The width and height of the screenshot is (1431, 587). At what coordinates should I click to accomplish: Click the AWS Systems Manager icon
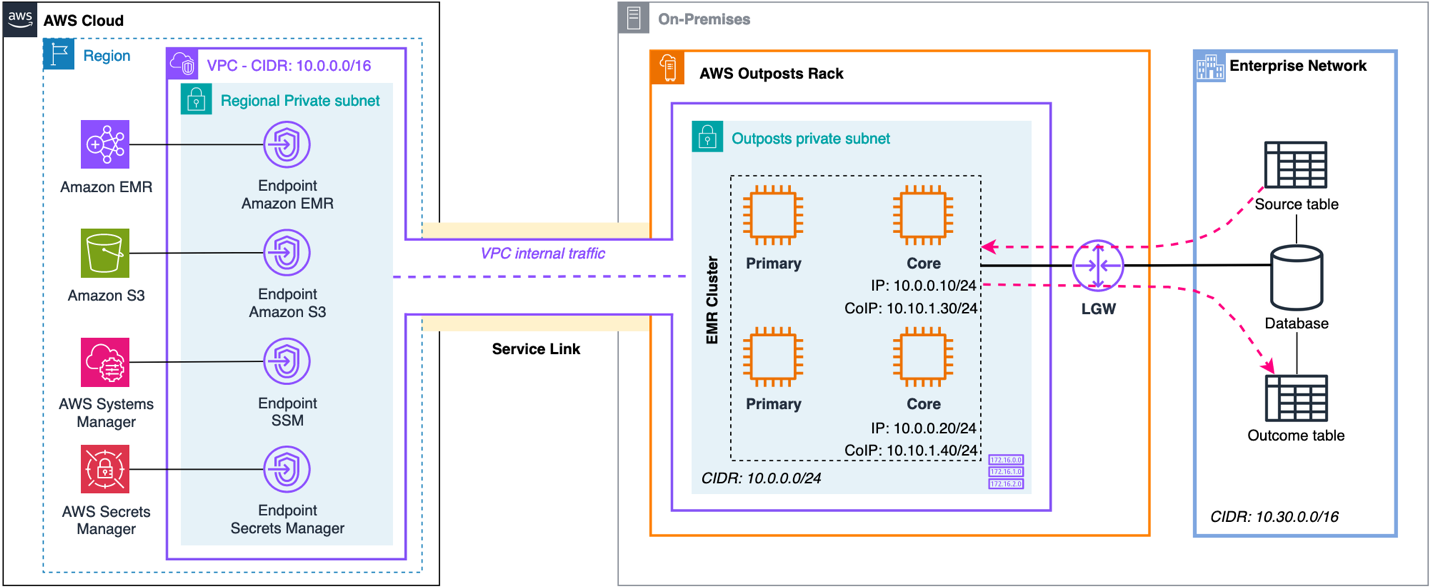pos(106,362)
